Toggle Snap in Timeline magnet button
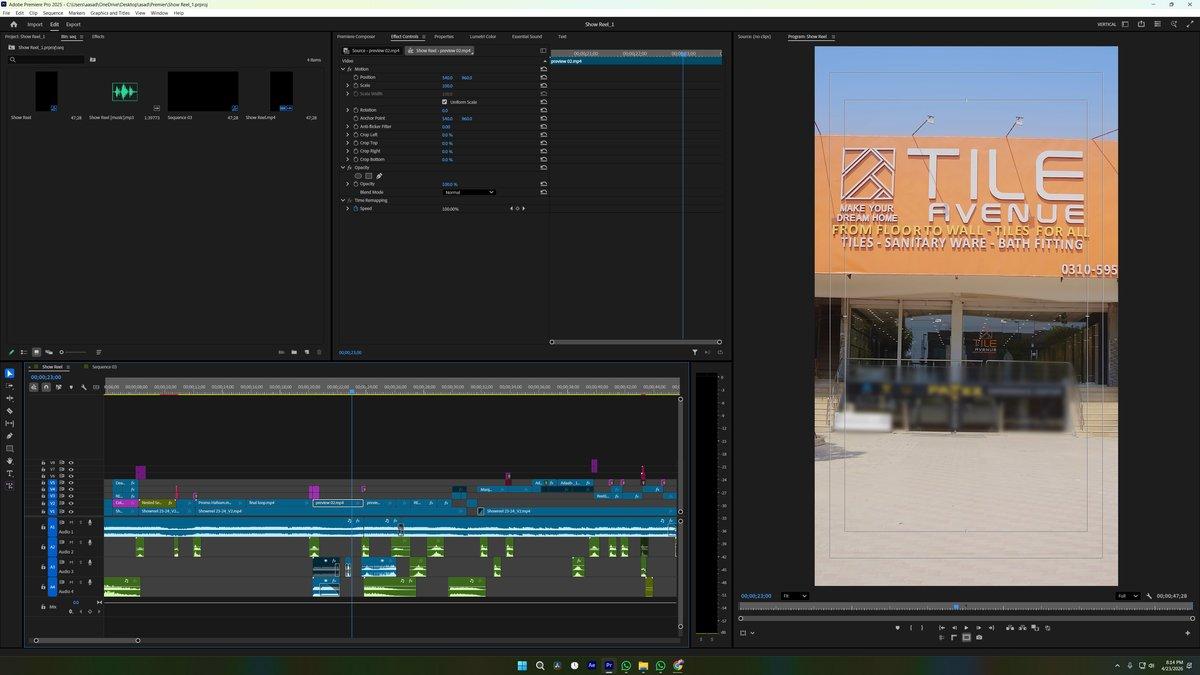 point(46,387)
